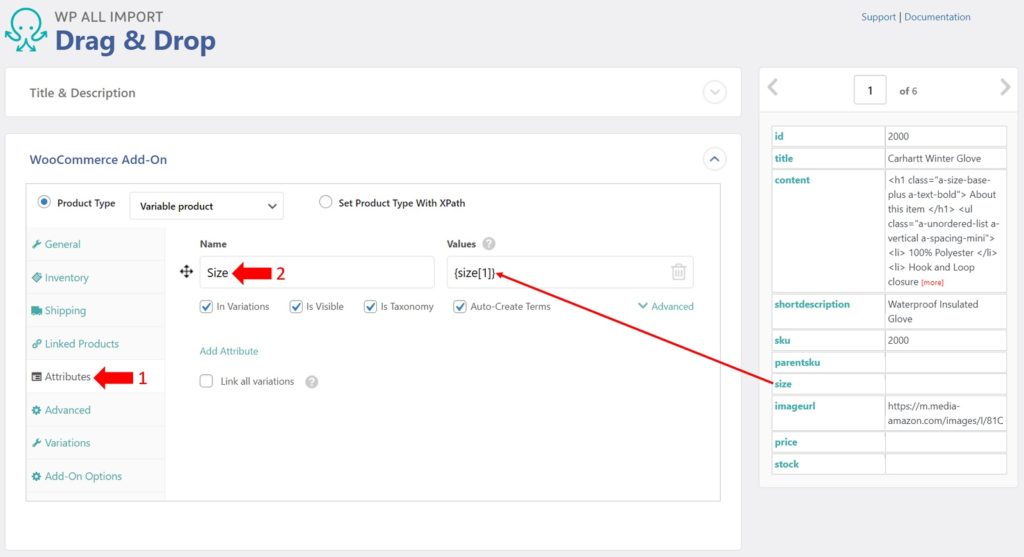The height and width of the screenshot is (557, 1024).
Task: Open the Variations tab
Action: [68, 443]
